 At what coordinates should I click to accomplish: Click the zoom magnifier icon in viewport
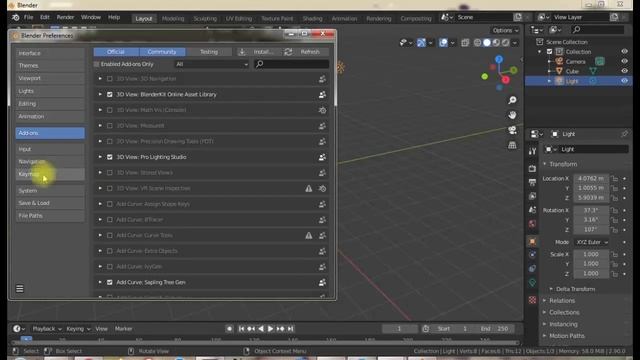tap(512, 100)
